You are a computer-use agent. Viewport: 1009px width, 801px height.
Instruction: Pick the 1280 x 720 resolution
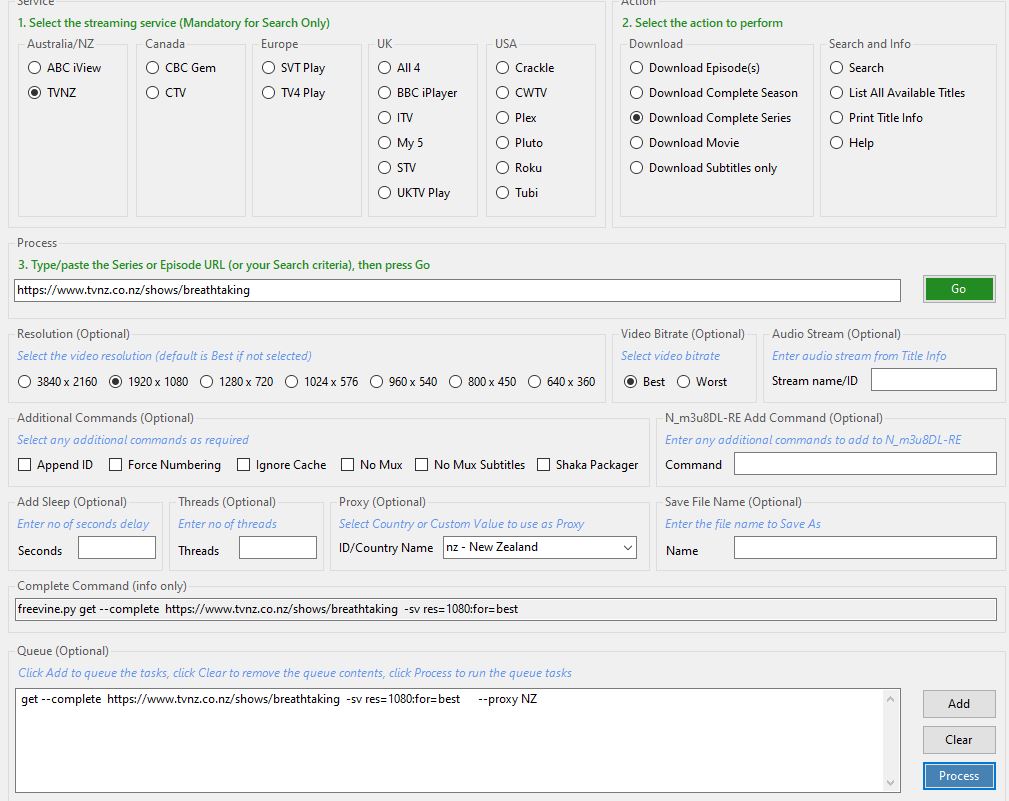(207, 382)
